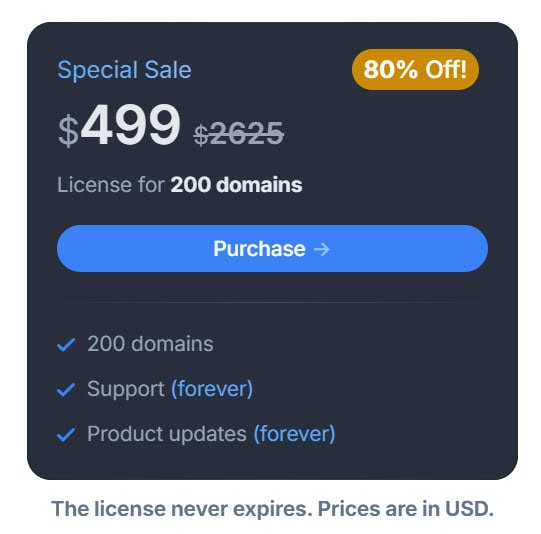The width and height of the screenshot is (541, 534).
Task: Click the checkmark beside Support
Action: (x=66, y=389)
